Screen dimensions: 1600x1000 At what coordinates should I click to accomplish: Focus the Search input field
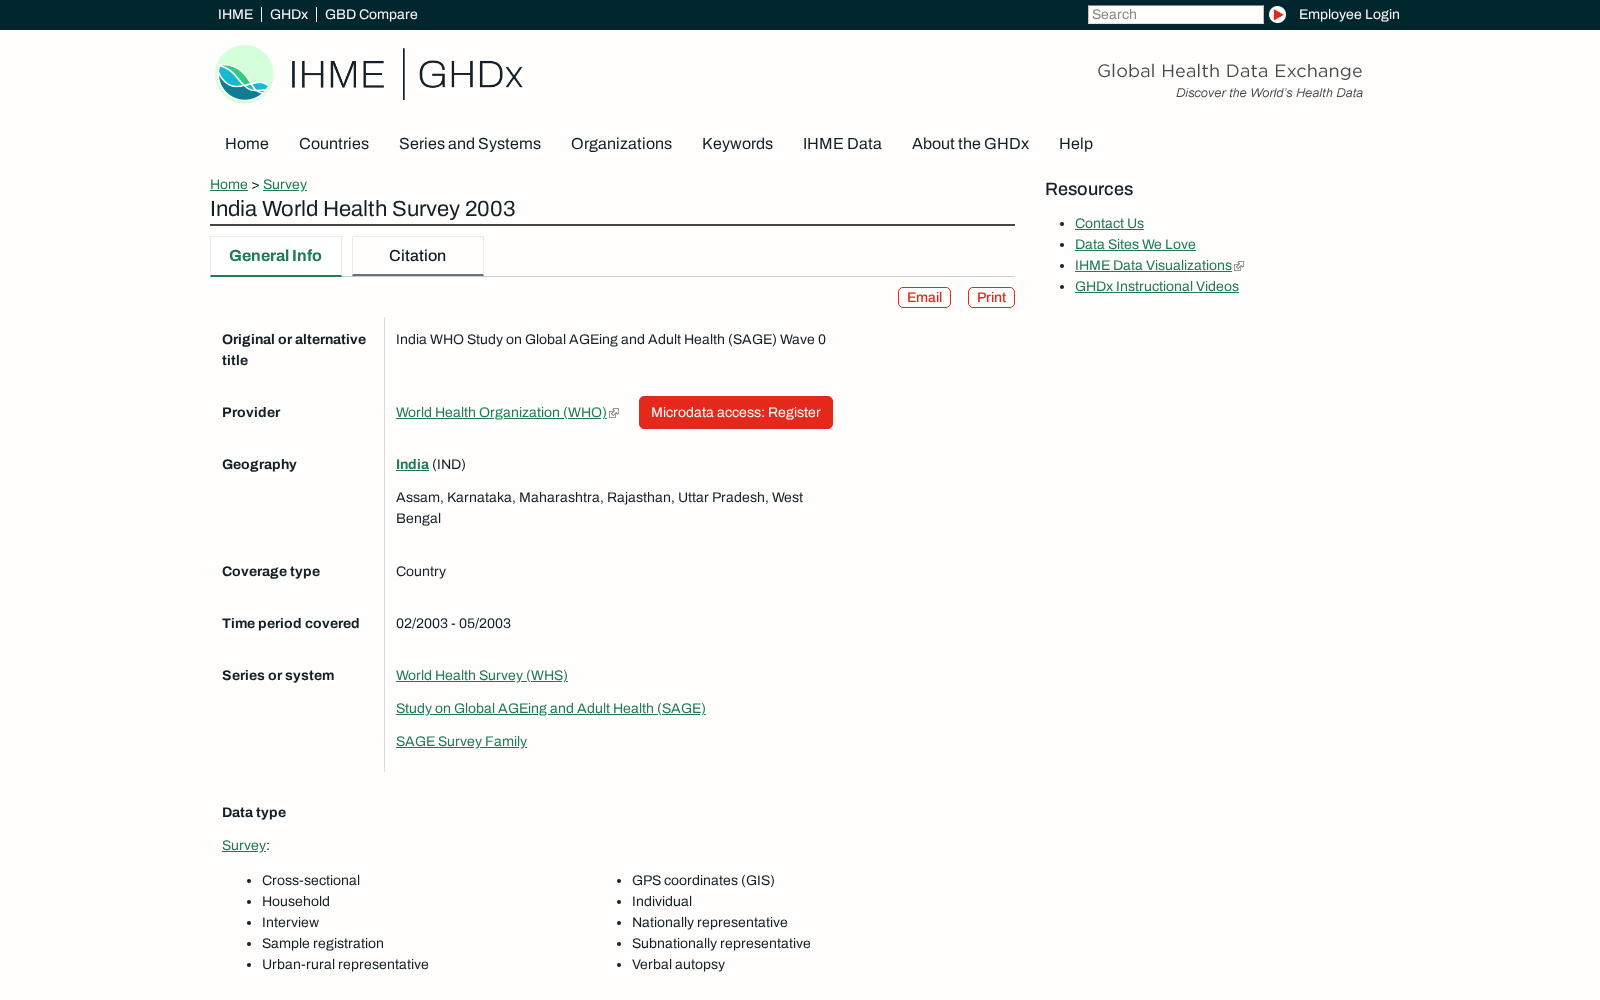(1175, 14)
